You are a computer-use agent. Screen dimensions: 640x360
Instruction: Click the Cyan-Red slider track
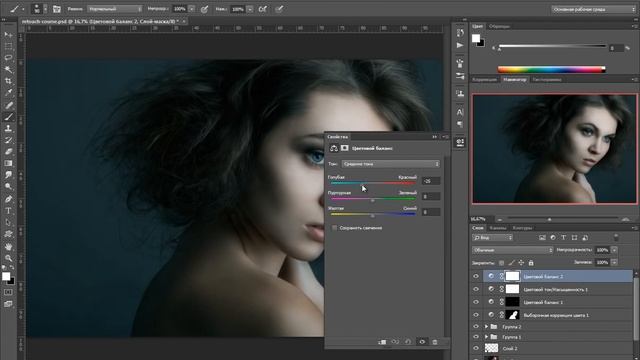[x=373, y=183]
